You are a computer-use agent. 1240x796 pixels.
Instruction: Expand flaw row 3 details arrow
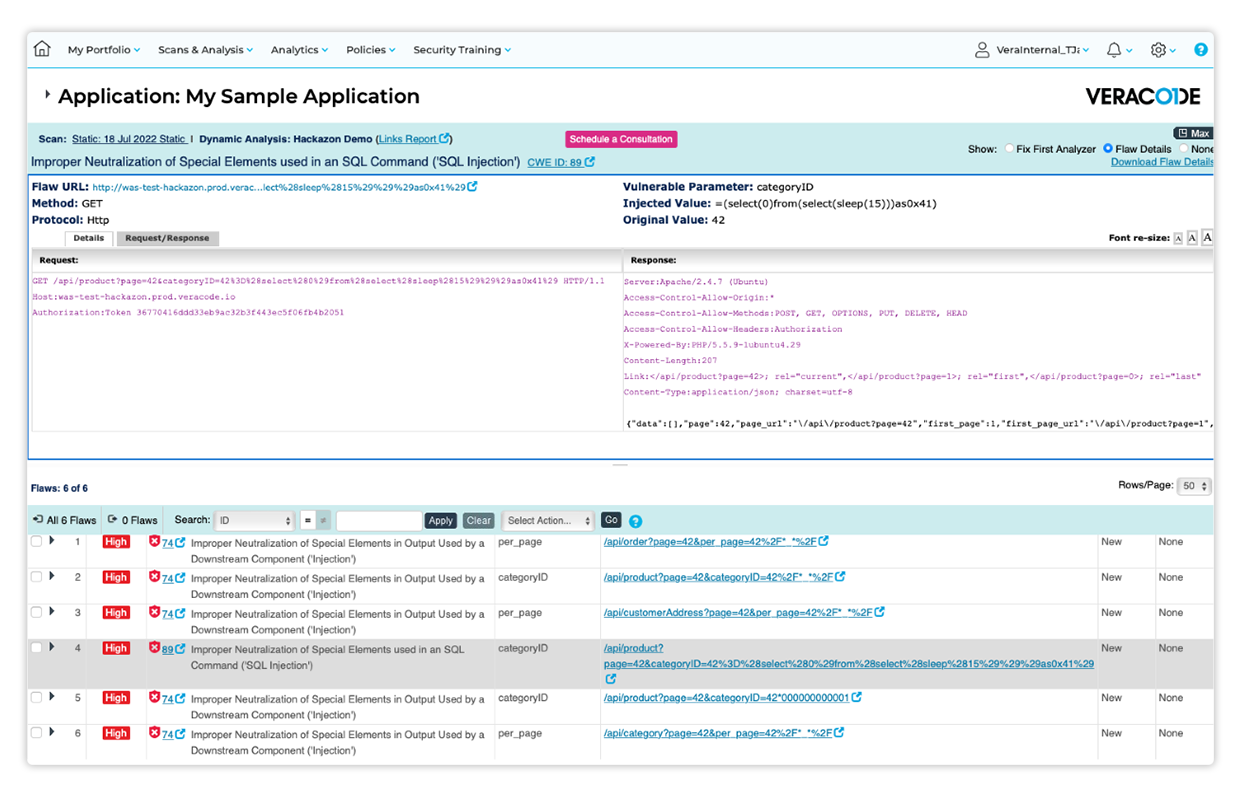[x=52, y=611]
